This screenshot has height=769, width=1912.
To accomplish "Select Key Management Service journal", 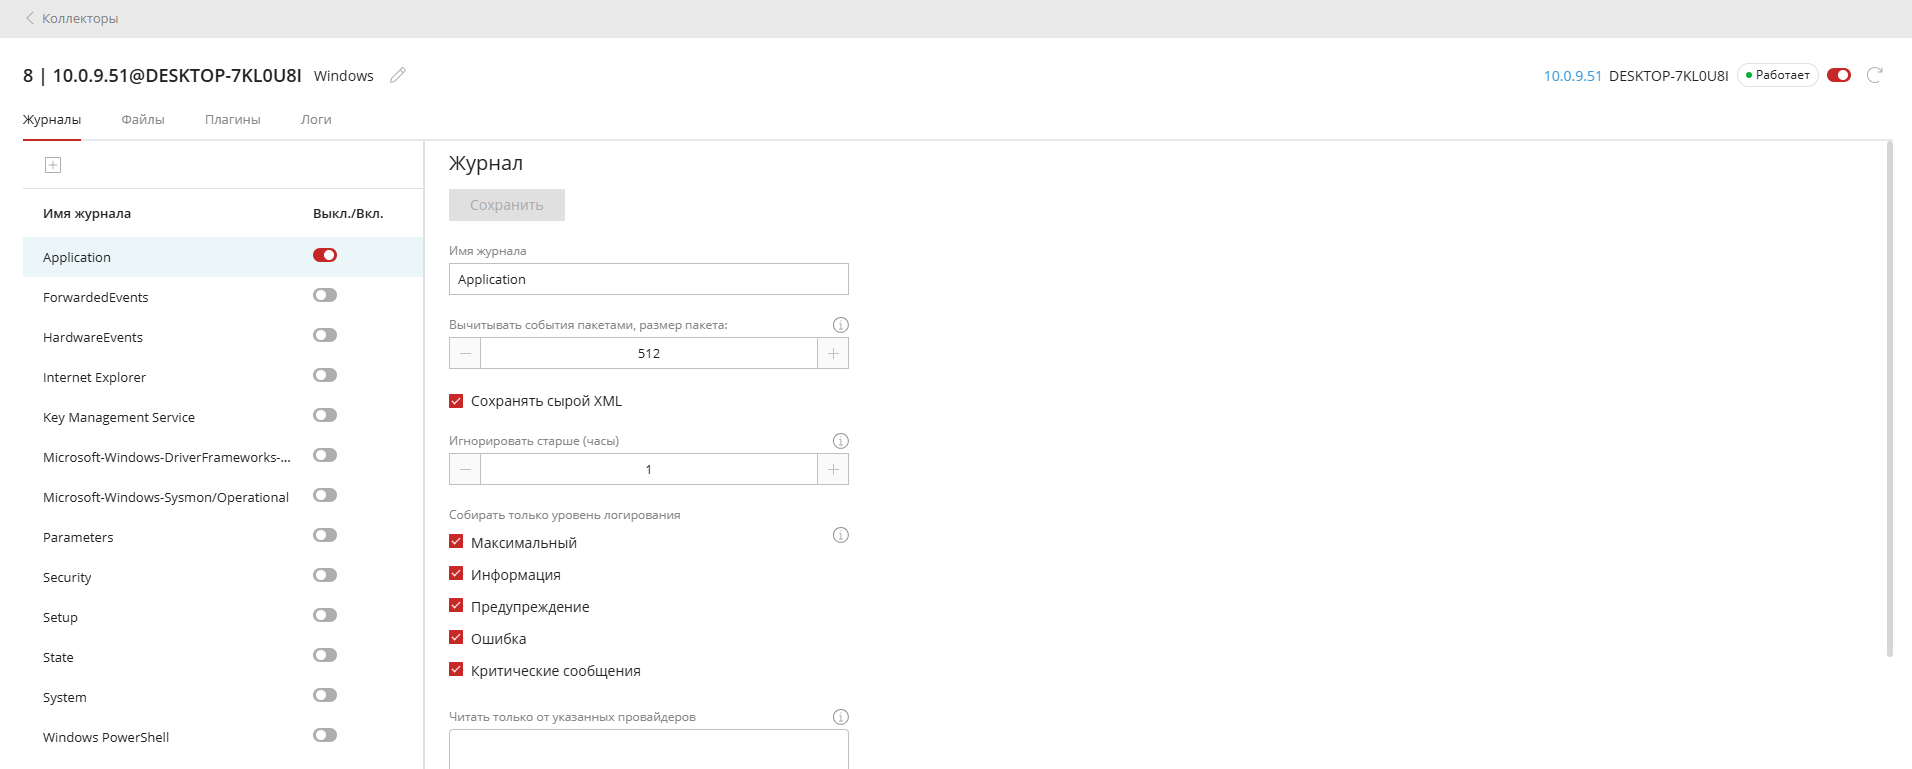I will 223,417.
